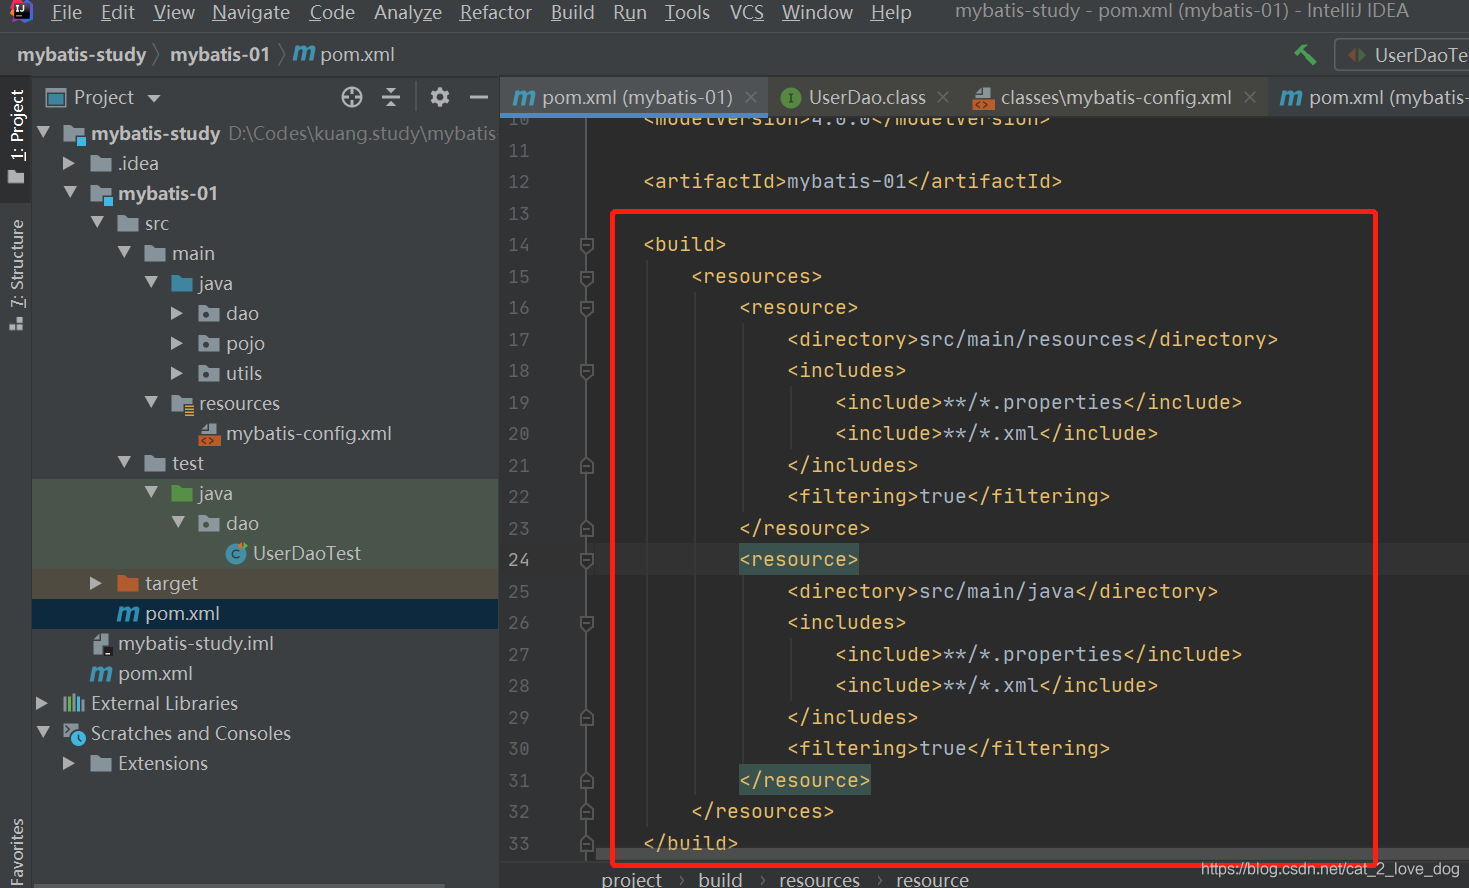Open the Refactor menu
Viewport: 1469px width, 888px height.
pyautogui.click(x=495, y=12)
